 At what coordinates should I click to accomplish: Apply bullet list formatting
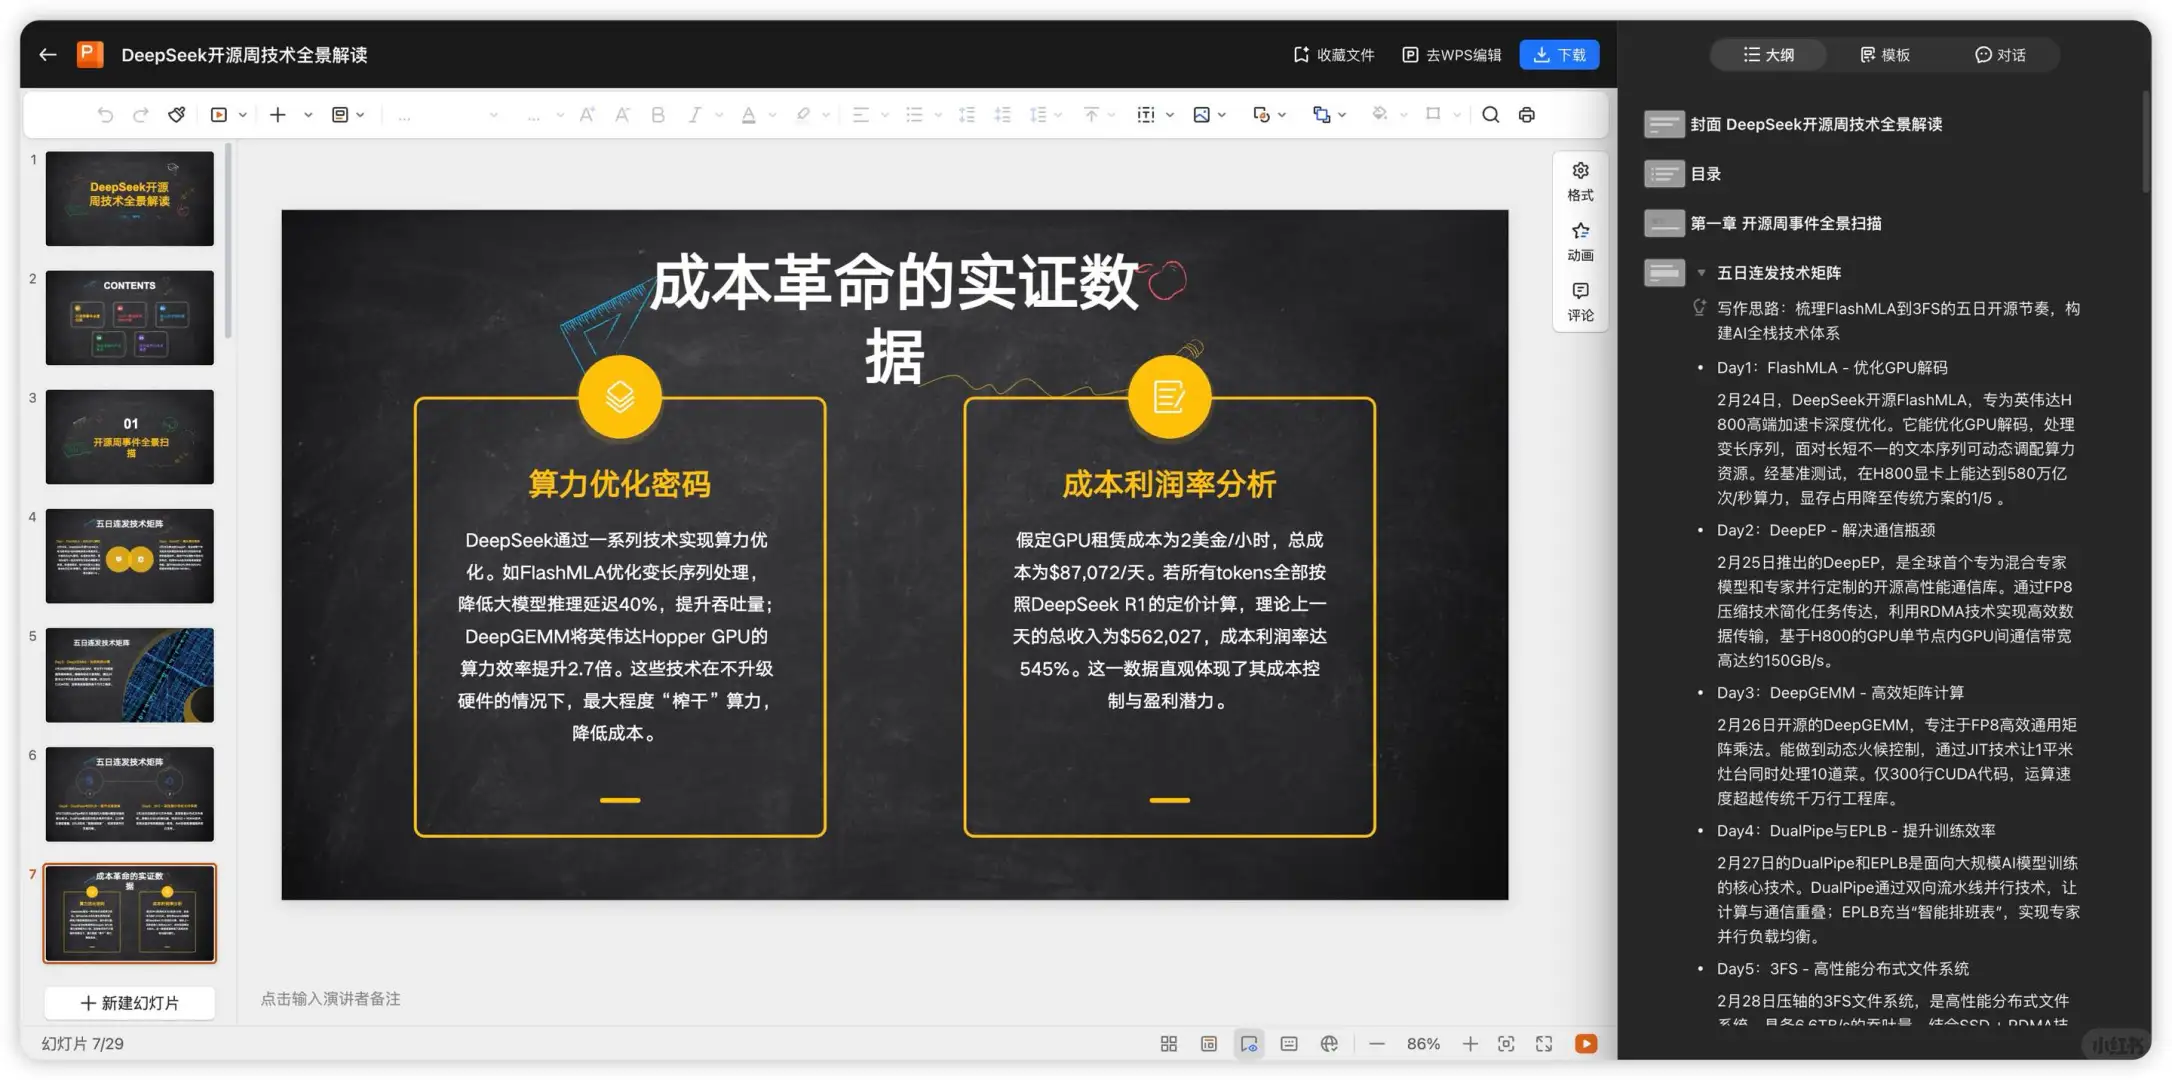coord(914,115)
